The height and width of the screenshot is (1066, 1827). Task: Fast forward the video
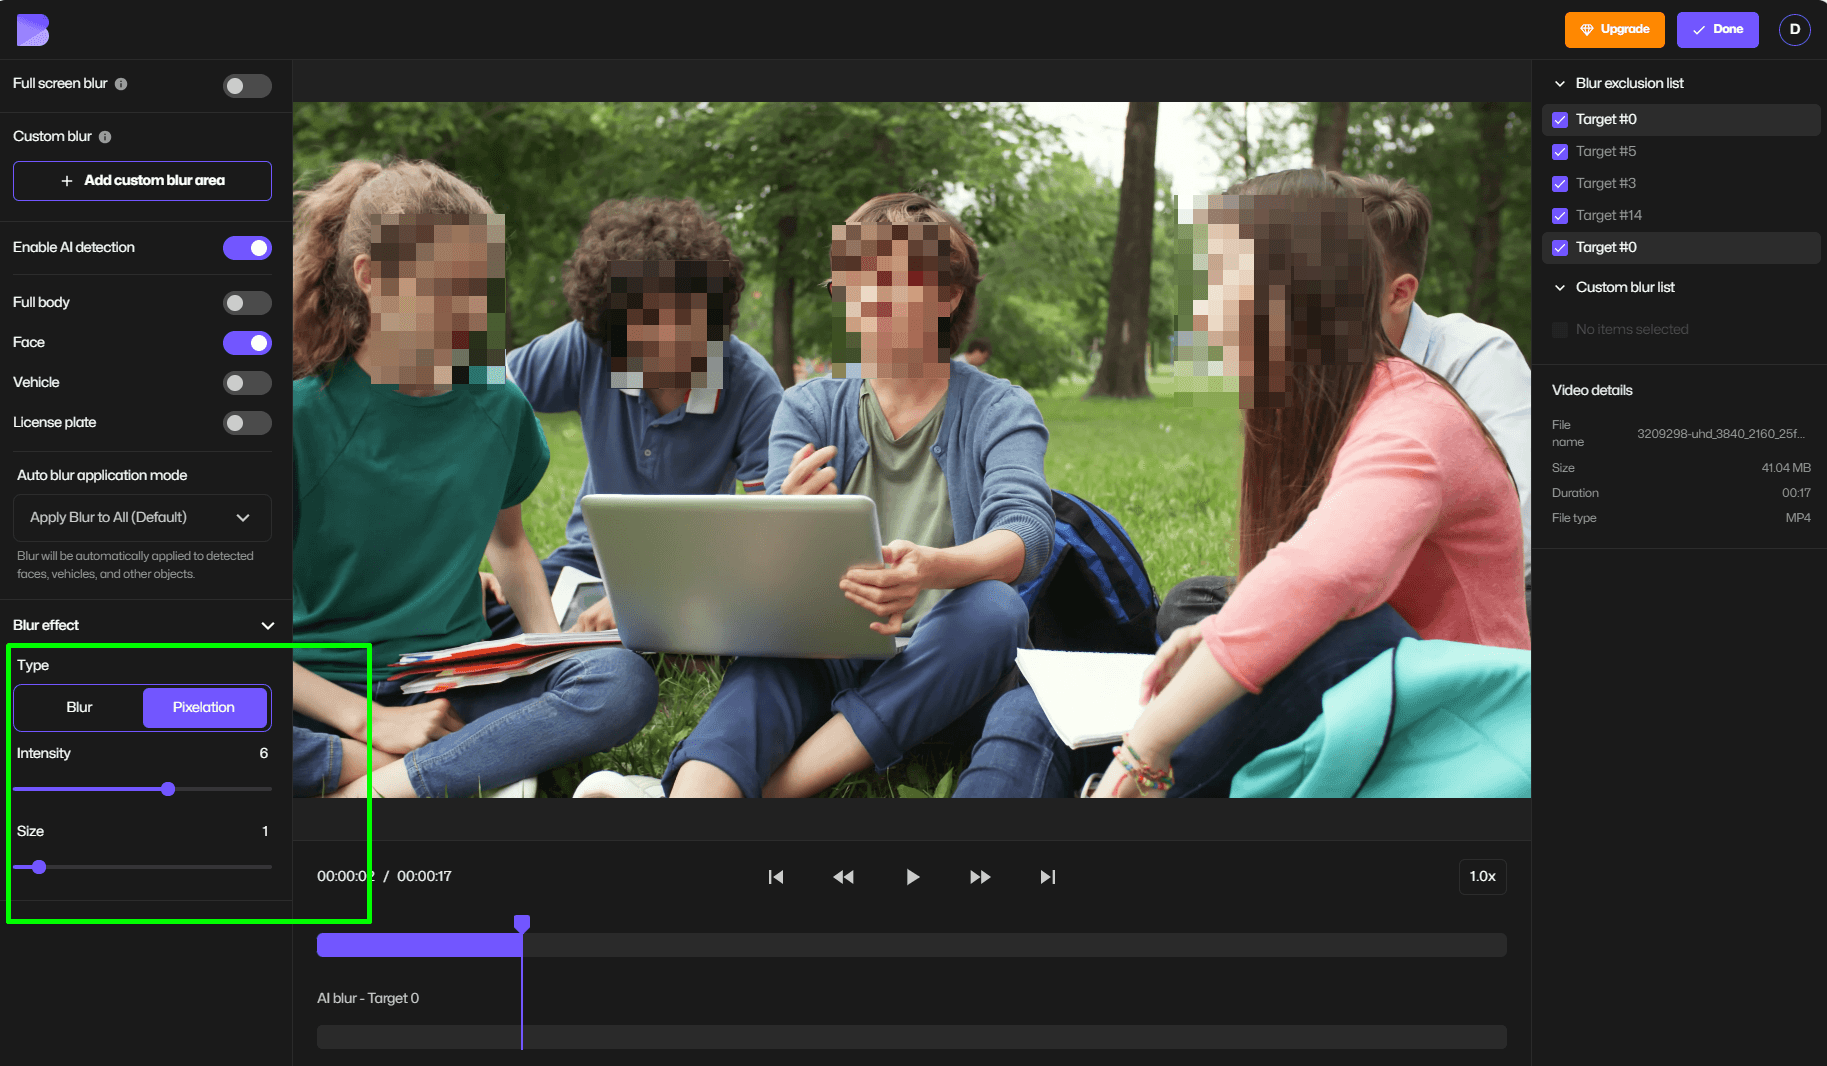pyautogui.click(x=980, y=876)
